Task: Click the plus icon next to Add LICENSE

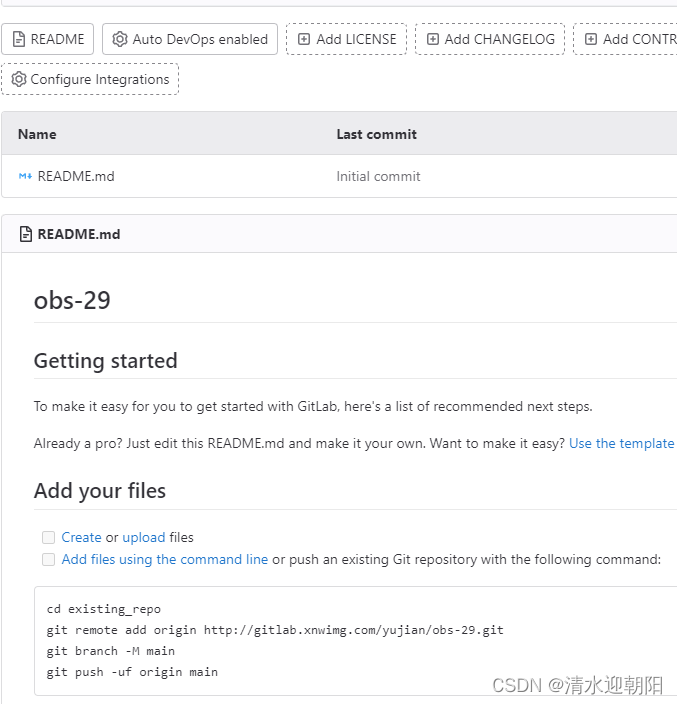Action: 304,40
